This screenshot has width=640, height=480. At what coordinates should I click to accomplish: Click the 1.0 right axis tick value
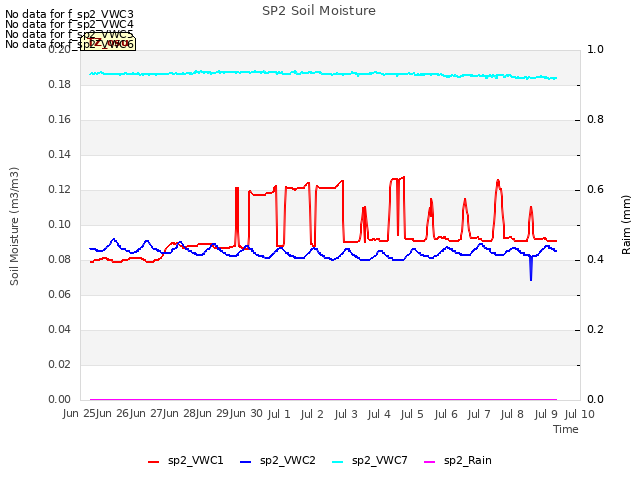coord(595,49)
